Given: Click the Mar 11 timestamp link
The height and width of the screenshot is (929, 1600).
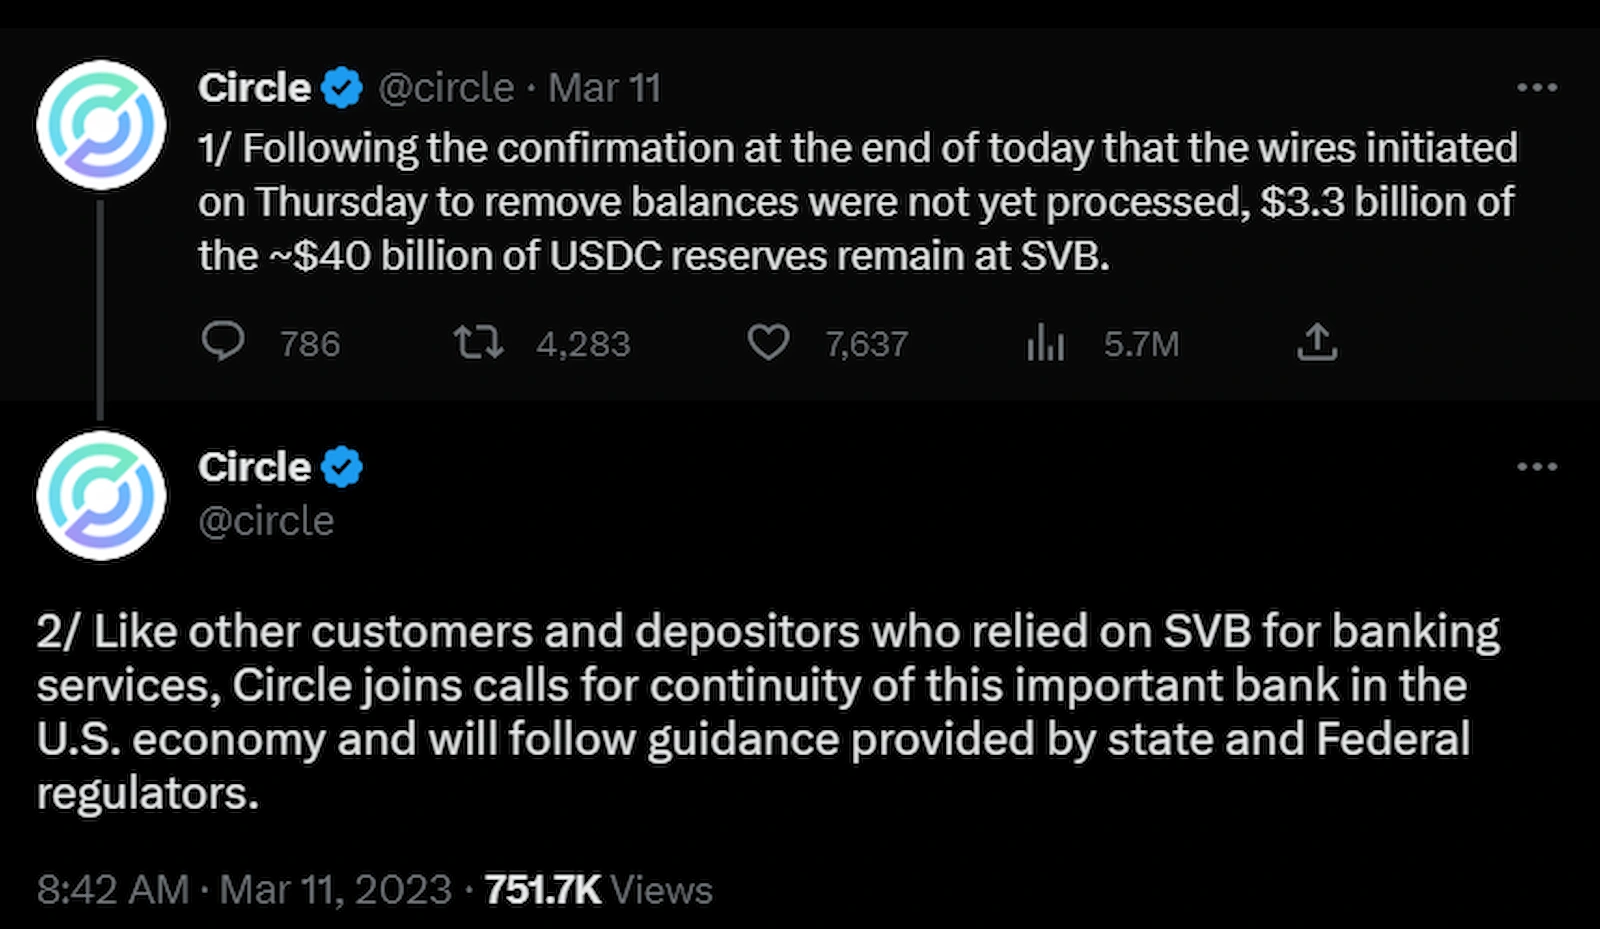Looking at the screenshot, I should coord(604,87).
